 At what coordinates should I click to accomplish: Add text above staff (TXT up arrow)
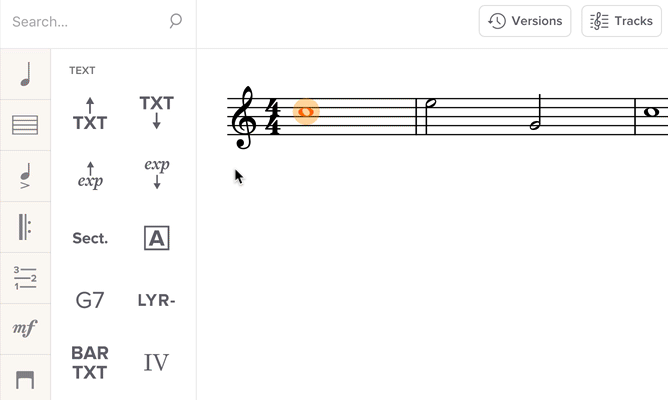[x=90, y=114]
